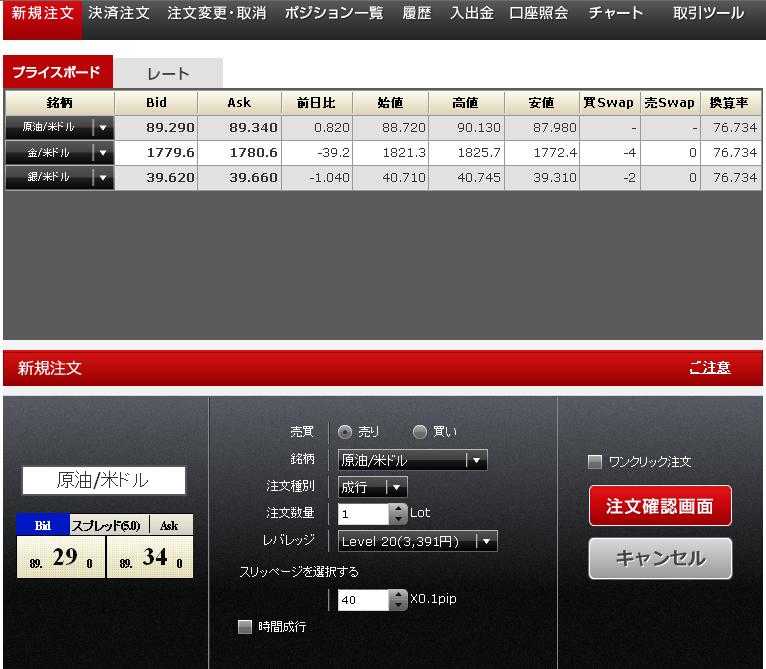Open ポジション一覧 tab
Viewport: 766px width, 669px height.
334,13
